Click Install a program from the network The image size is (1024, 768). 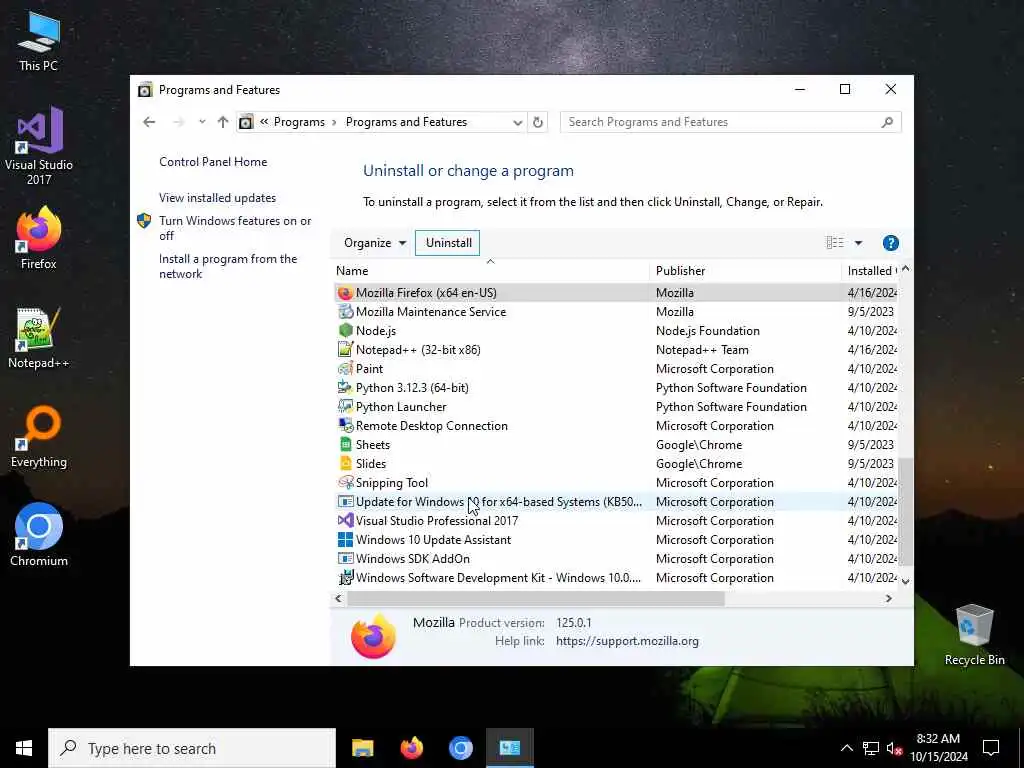point(228,266)
